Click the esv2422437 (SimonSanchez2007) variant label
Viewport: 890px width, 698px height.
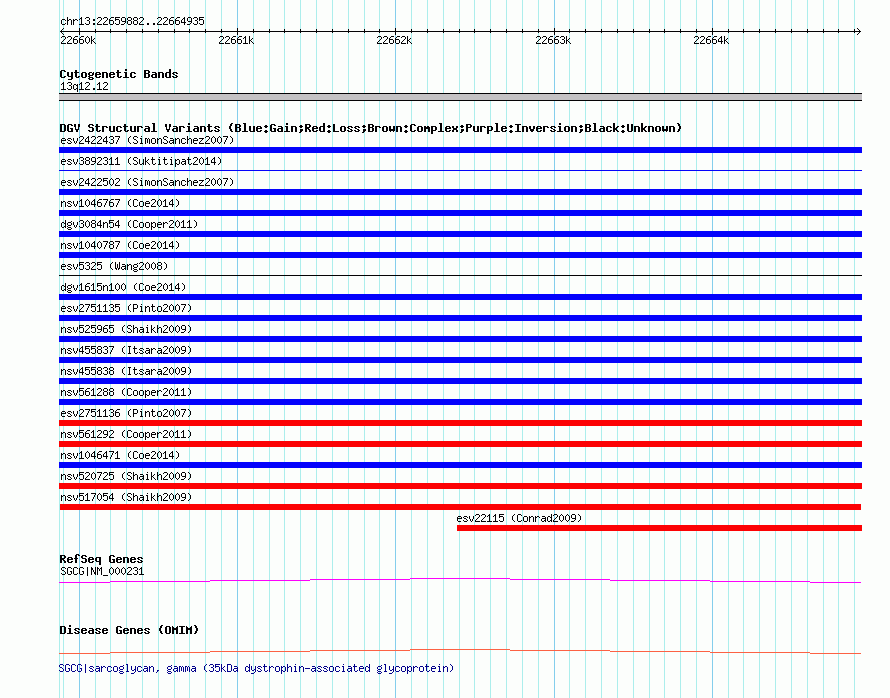coord(147,140)
